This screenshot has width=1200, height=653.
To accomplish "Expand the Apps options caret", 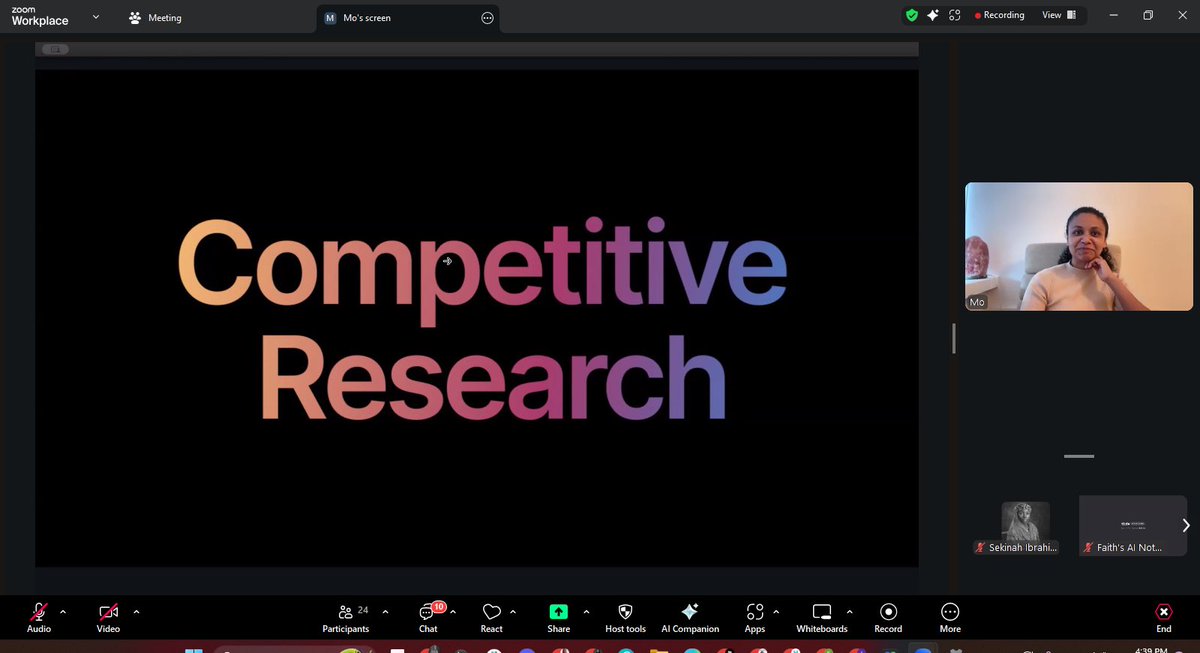I will tap(776, 611).
